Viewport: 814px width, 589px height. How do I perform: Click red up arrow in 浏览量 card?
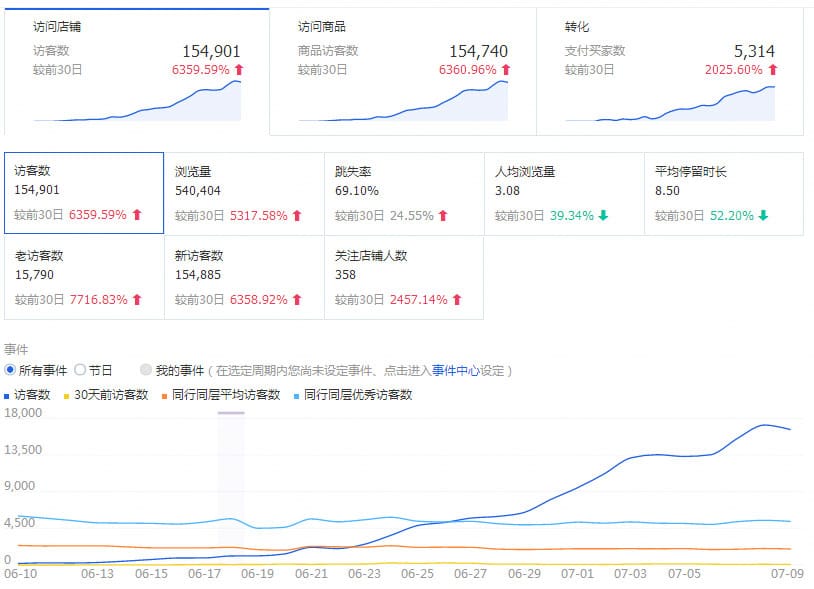pyautogui.click(x=297, y=215)
